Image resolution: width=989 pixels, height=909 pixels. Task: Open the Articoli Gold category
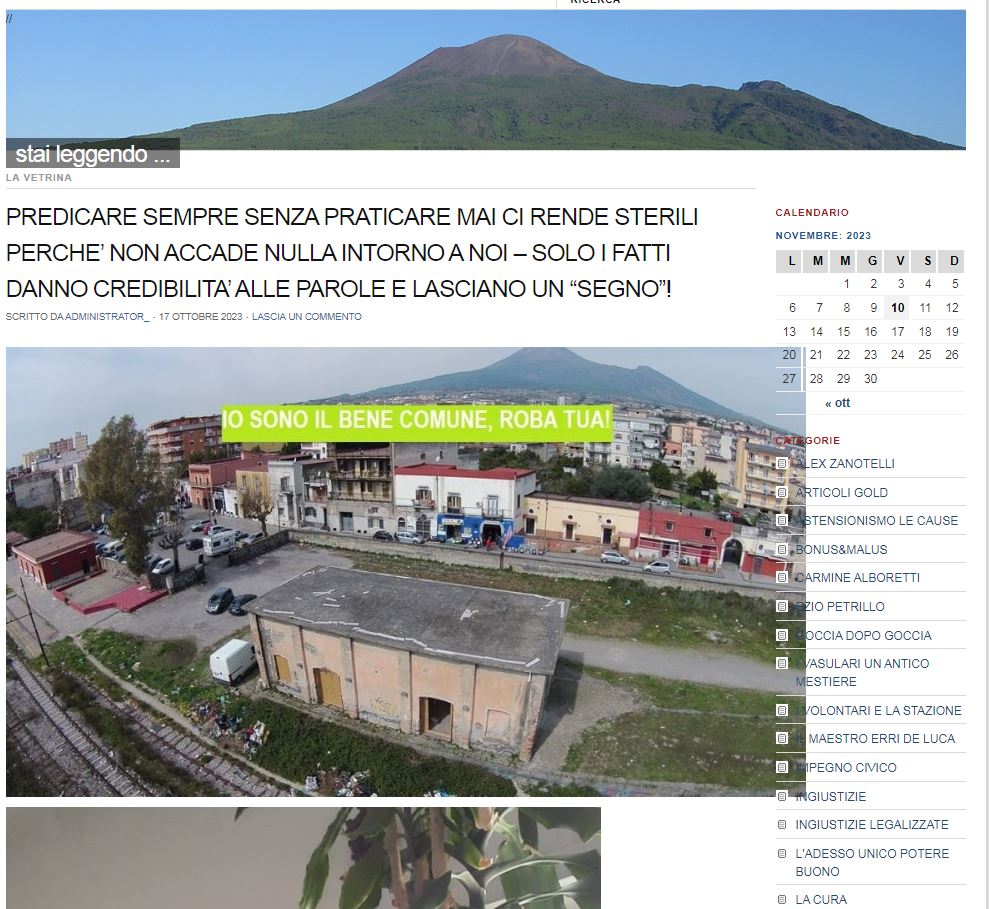(x=841, y=493)
